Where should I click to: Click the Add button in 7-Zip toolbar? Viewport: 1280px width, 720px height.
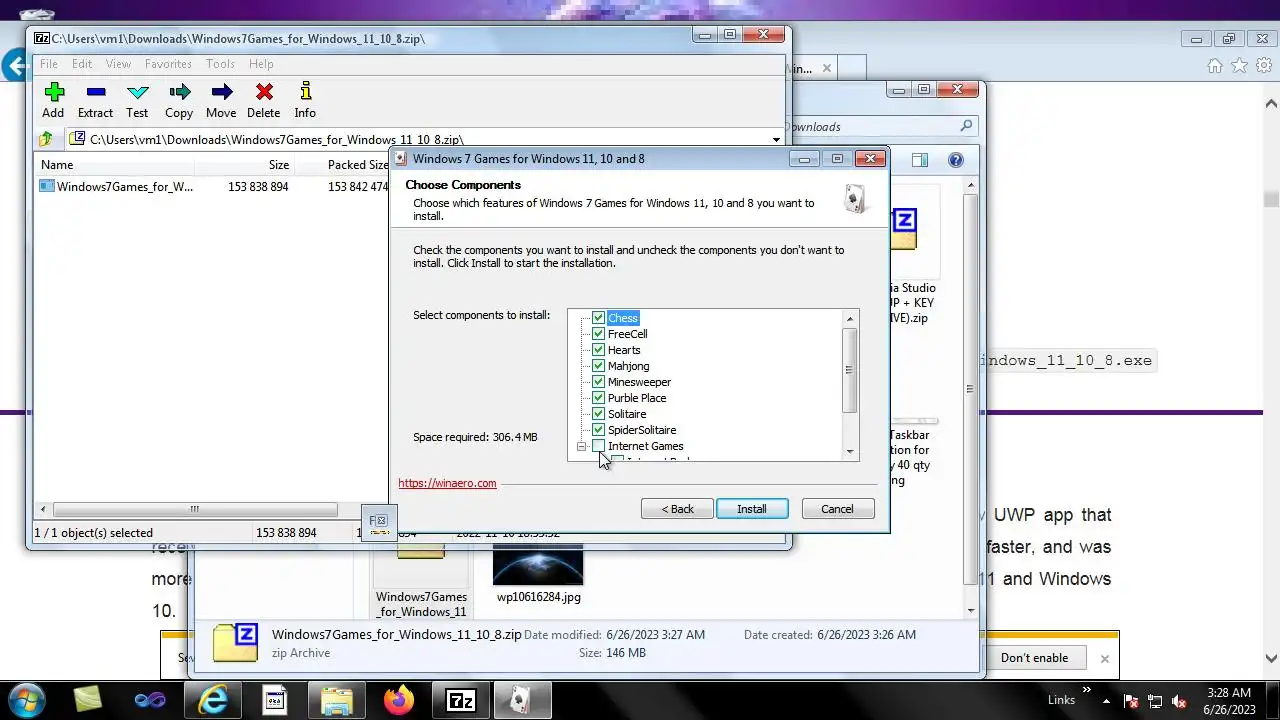(x=53, y=101)
